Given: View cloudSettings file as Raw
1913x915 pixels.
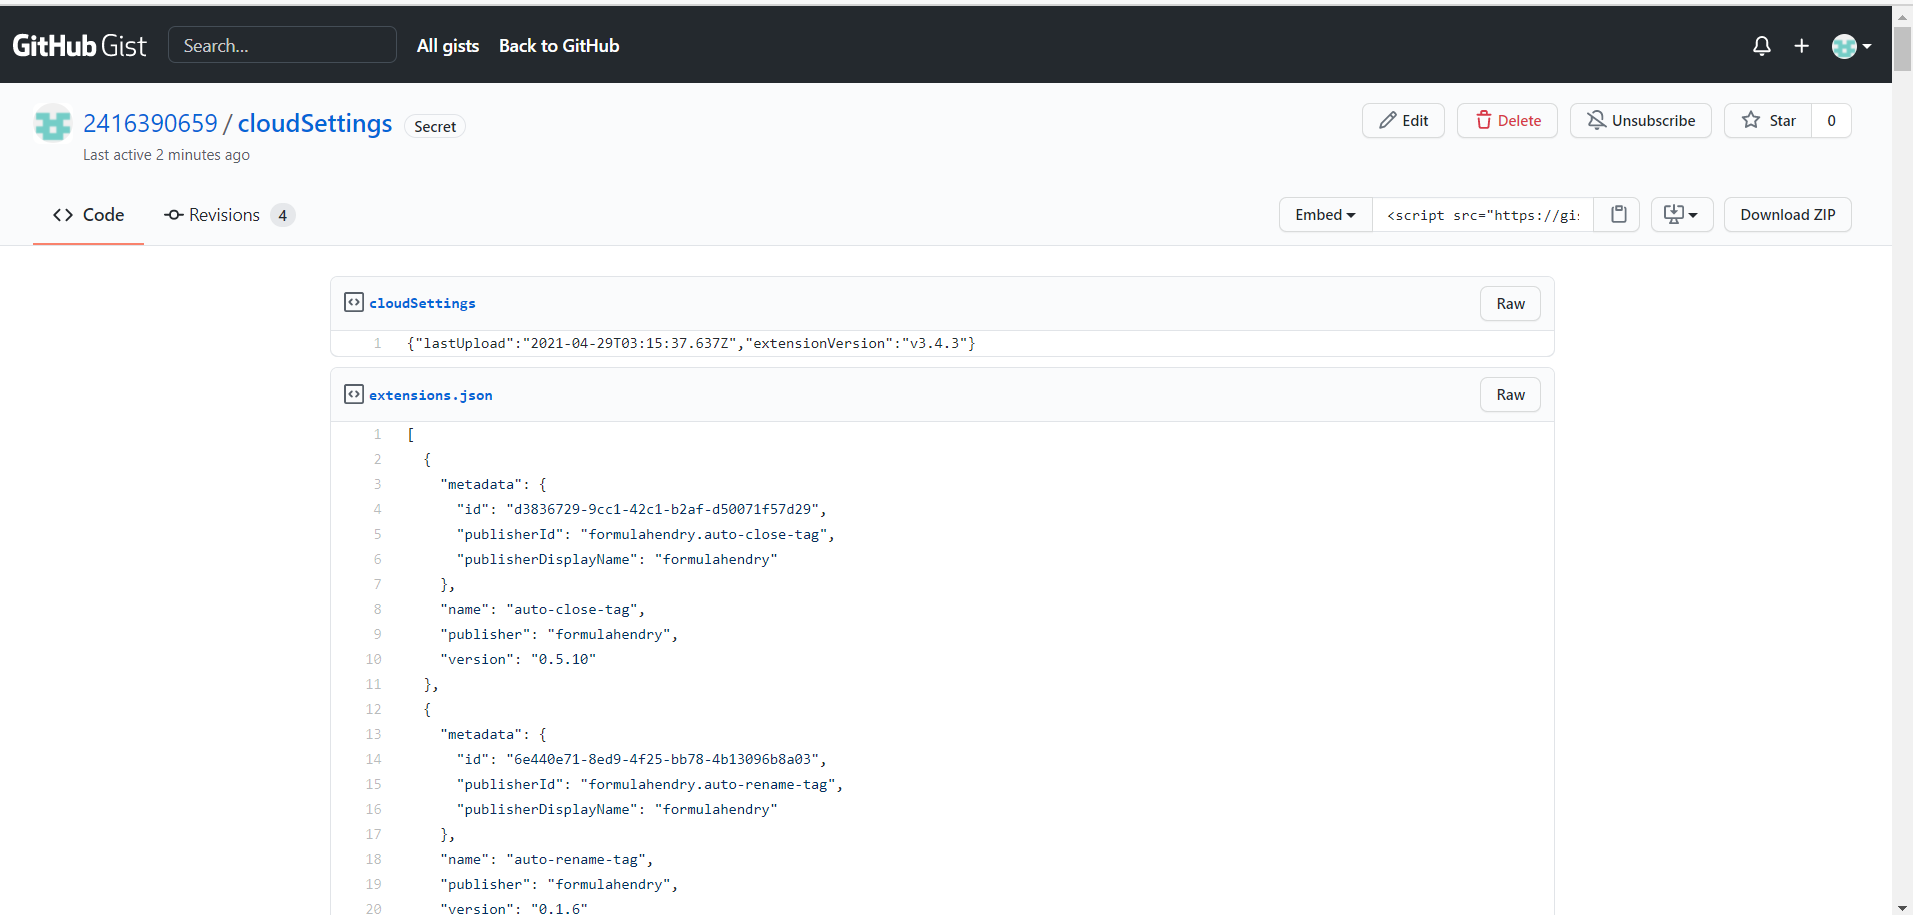Looking at the screenshot, I should 1510,304.
